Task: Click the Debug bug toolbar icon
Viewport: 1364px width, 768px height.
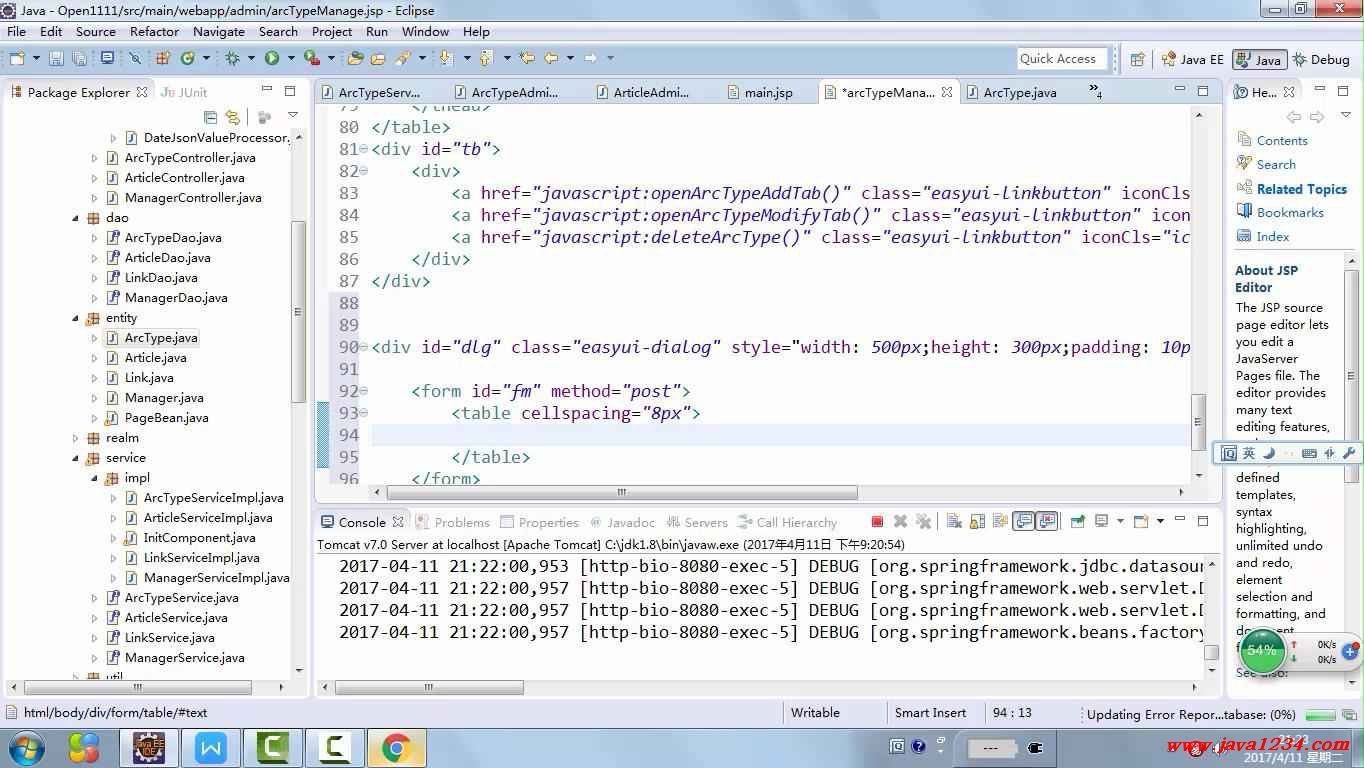Action: (232, 58)
